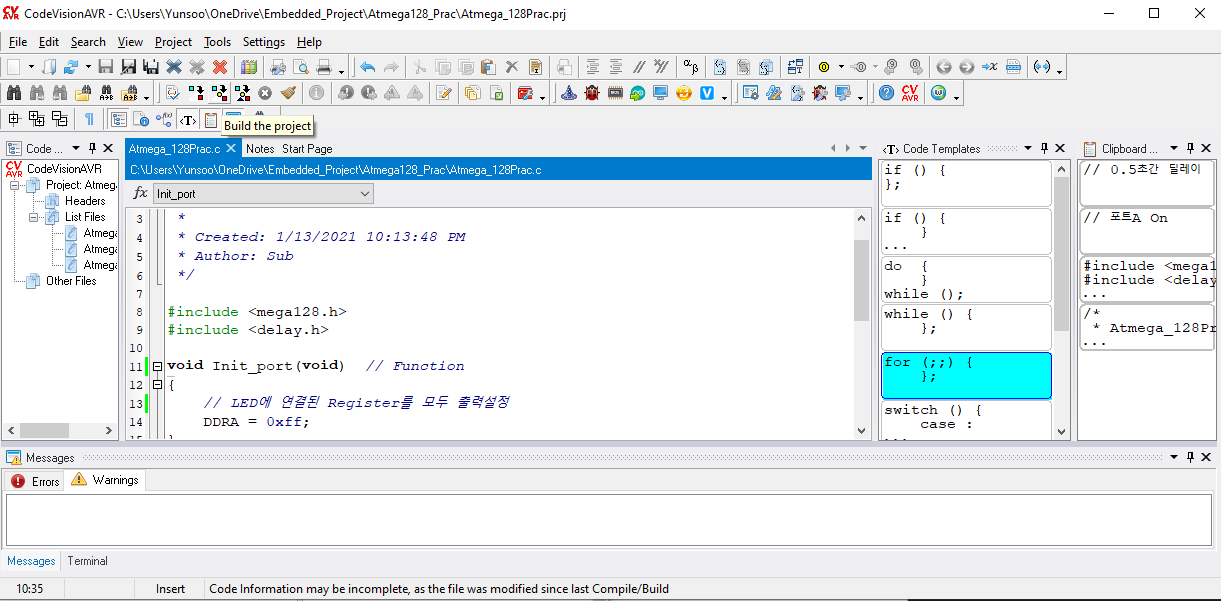
Task: Click the red bug Debugger icon
Action: click(x=592, y=93)
